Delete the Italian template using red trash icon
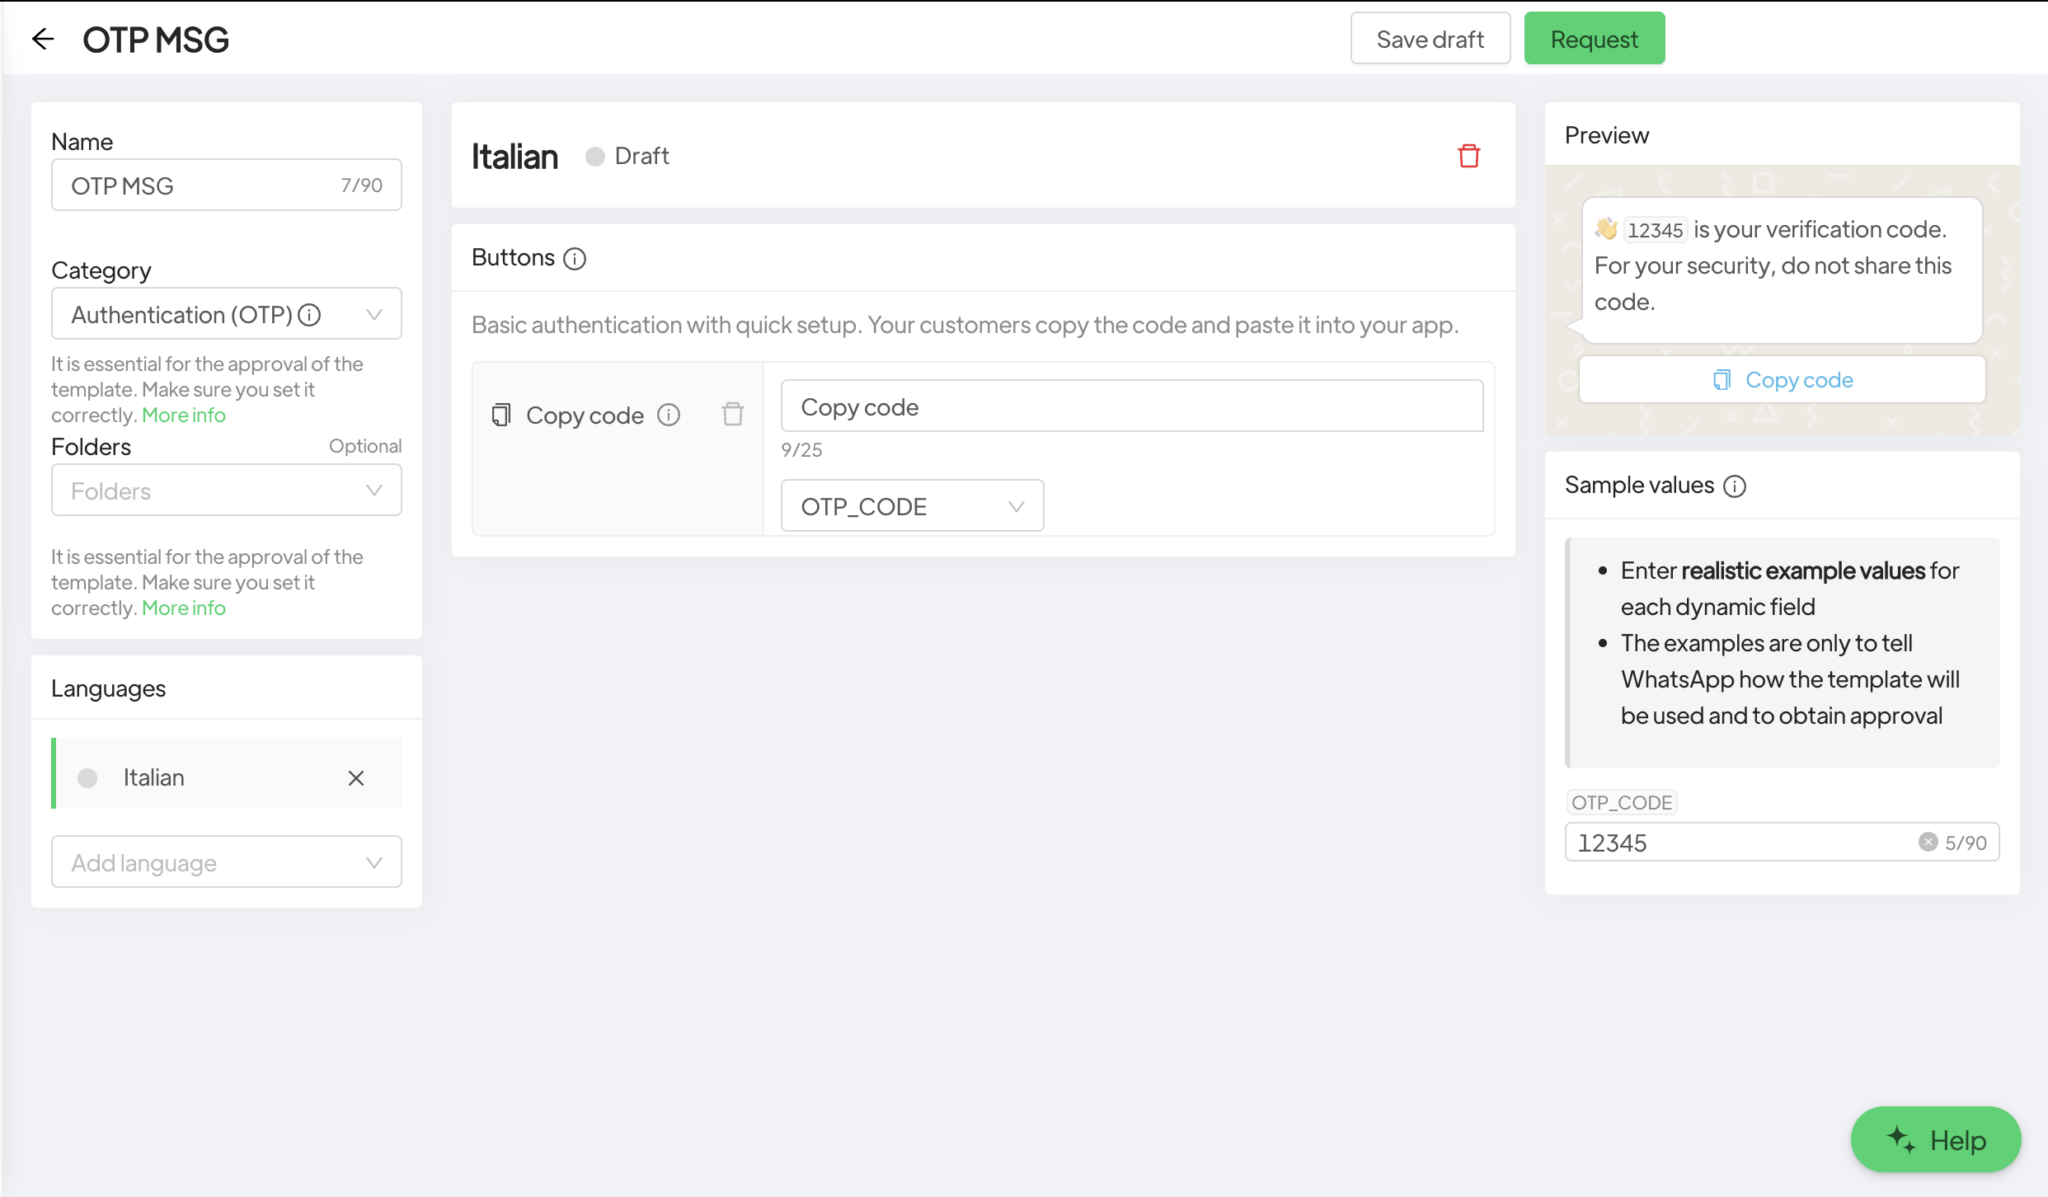Image resolution: width=2048 pixels, height=1197 pixels. tap(1468, 155)
